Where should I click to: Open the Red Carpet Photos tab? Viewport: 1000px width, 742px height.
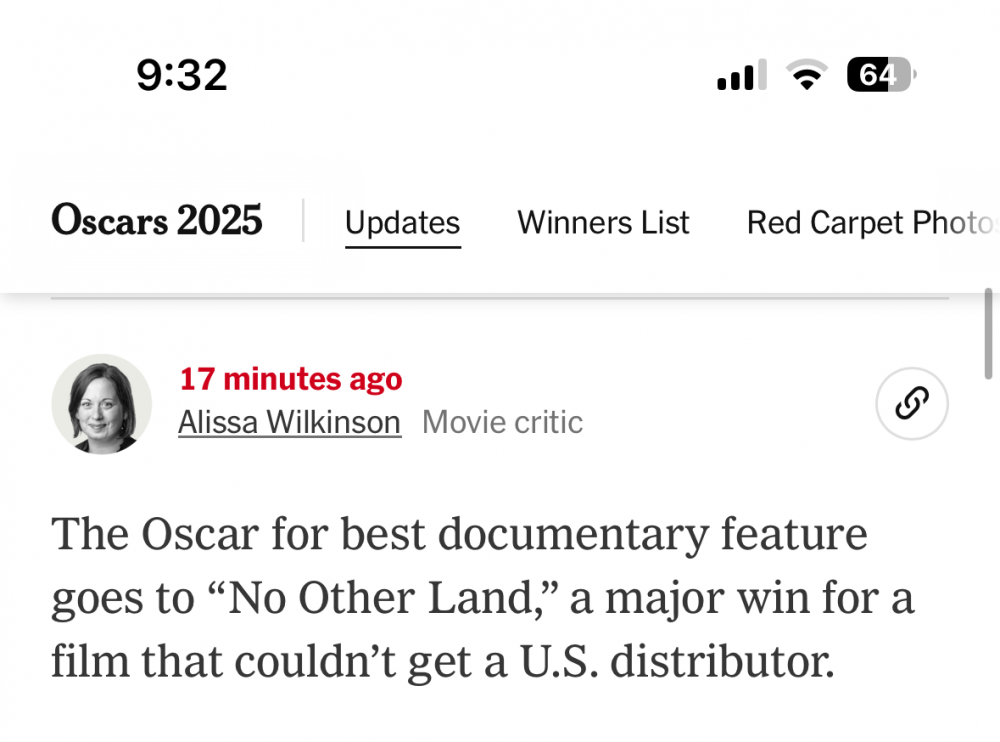(870, 222)
